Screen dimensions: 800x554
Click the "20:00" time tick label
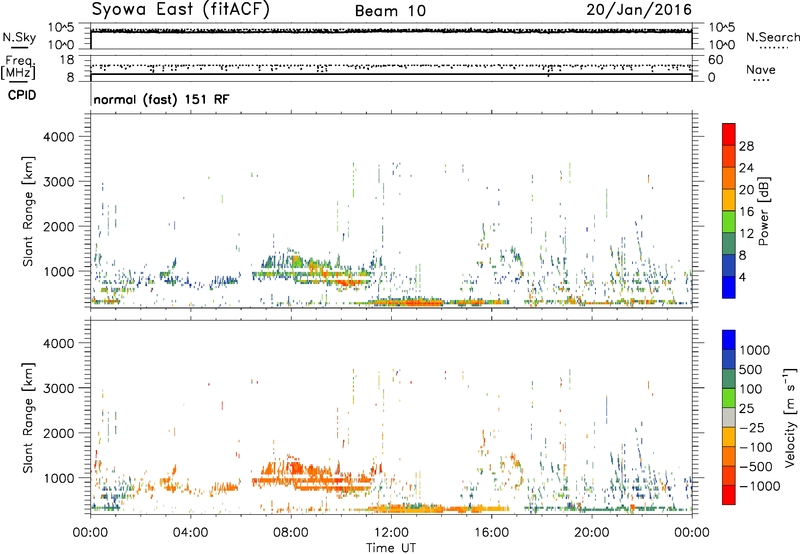click(591, 533)
